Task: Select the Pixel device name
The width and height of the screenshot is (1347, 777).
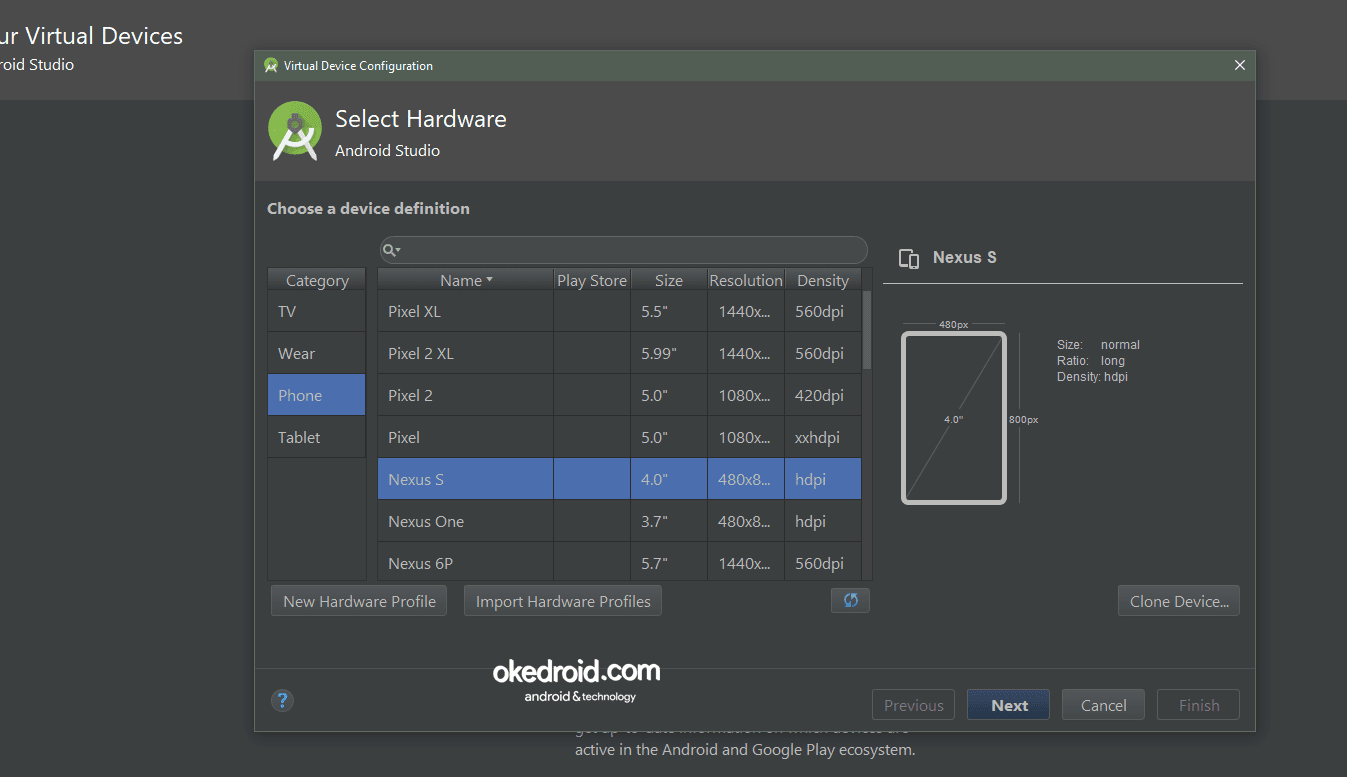Action: (x=404, y=437)
